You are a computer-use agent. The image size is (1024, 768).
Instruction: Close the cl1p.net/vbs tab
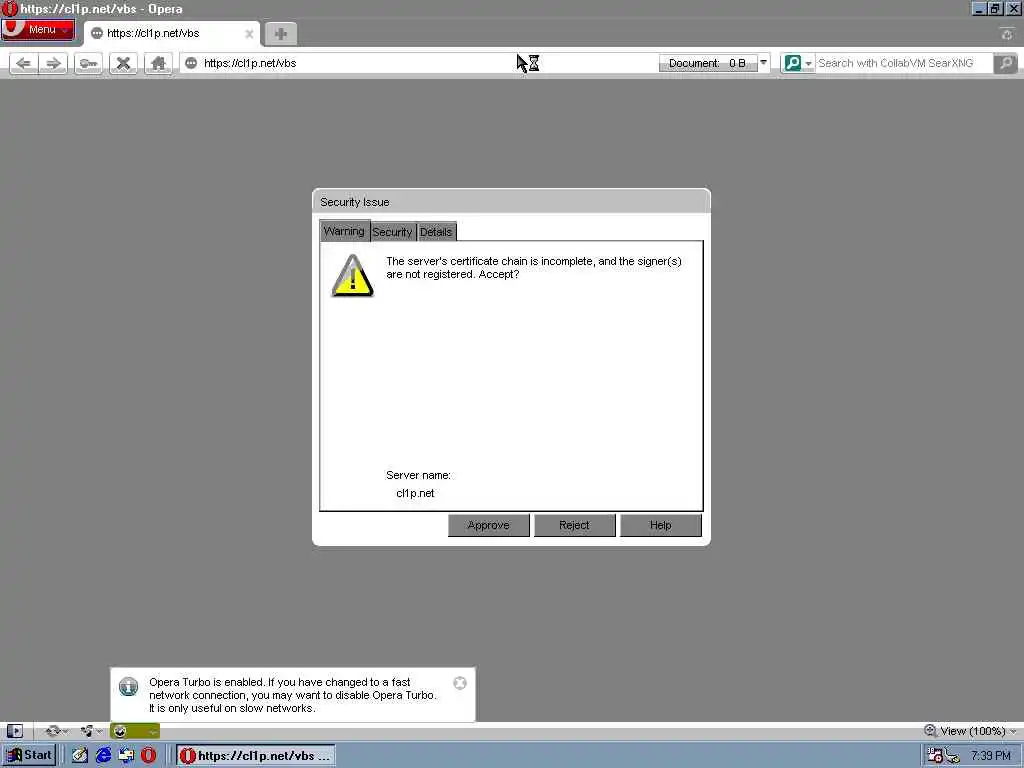[249, 34]
